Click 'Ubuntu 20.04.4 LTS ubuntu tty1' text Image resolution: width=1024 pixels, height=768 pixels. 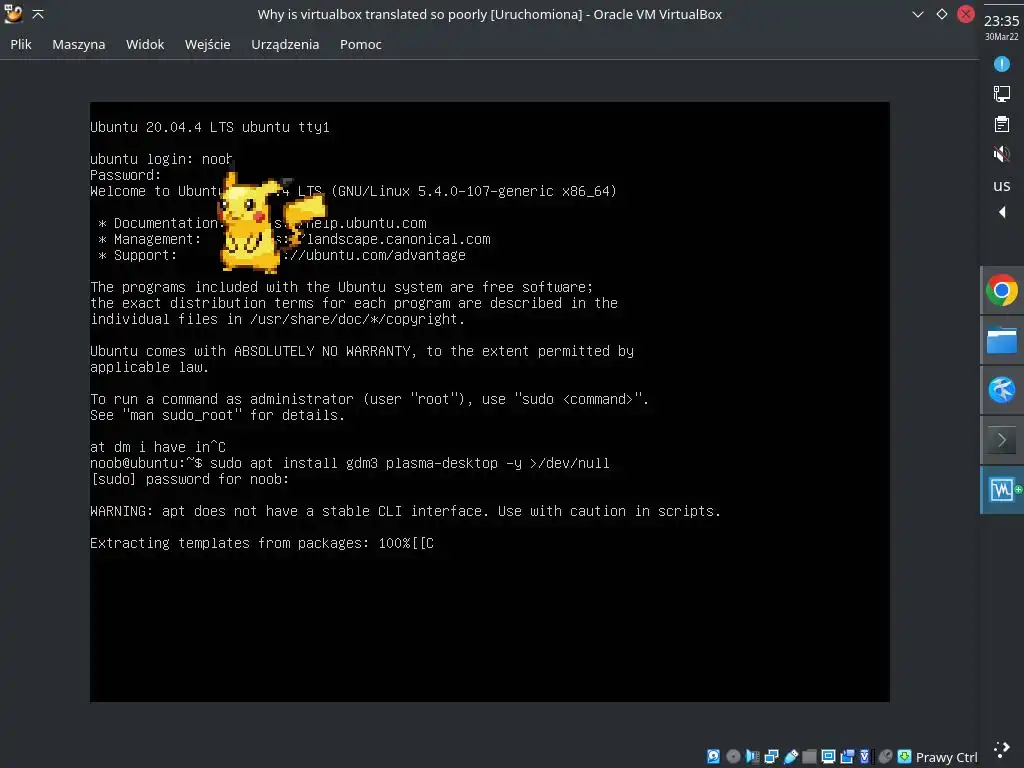point(210,127)
